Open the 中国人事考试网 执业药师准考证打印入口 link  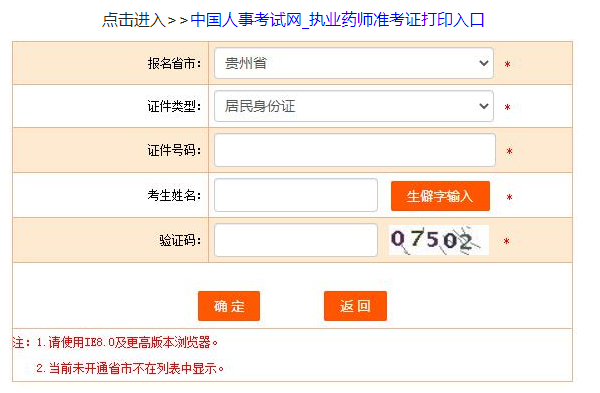coord(337,20)
